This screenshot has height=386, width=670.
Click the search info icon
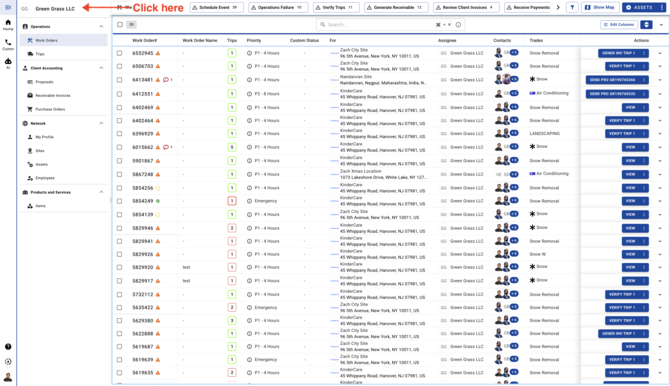click(458, 25)
